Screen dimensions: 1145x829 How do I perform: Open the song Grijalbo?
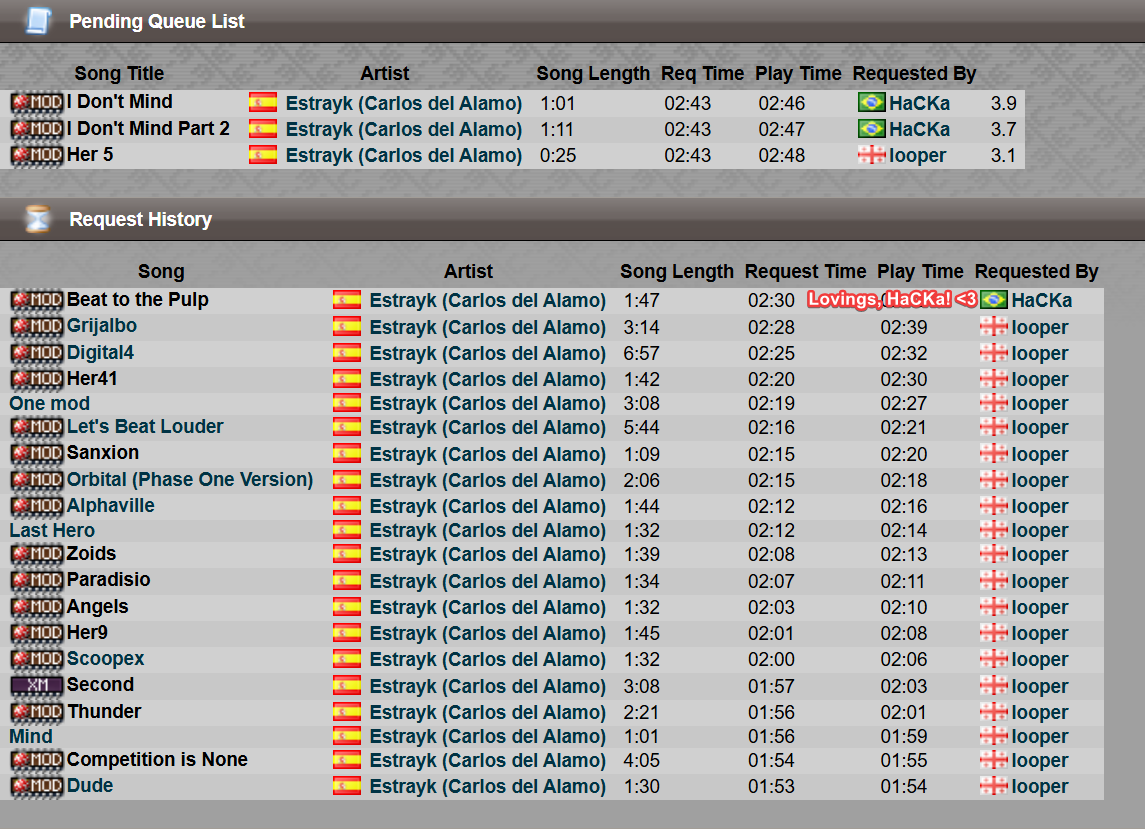[102, 326]
